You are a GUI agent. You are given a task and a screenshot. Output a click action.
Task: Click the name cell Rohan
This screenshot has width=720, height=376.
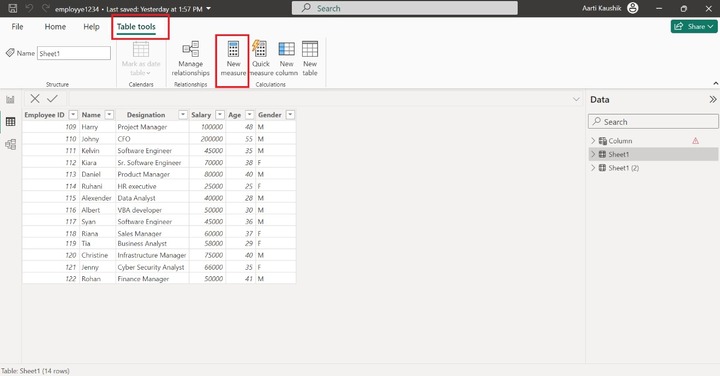point(91,279)
